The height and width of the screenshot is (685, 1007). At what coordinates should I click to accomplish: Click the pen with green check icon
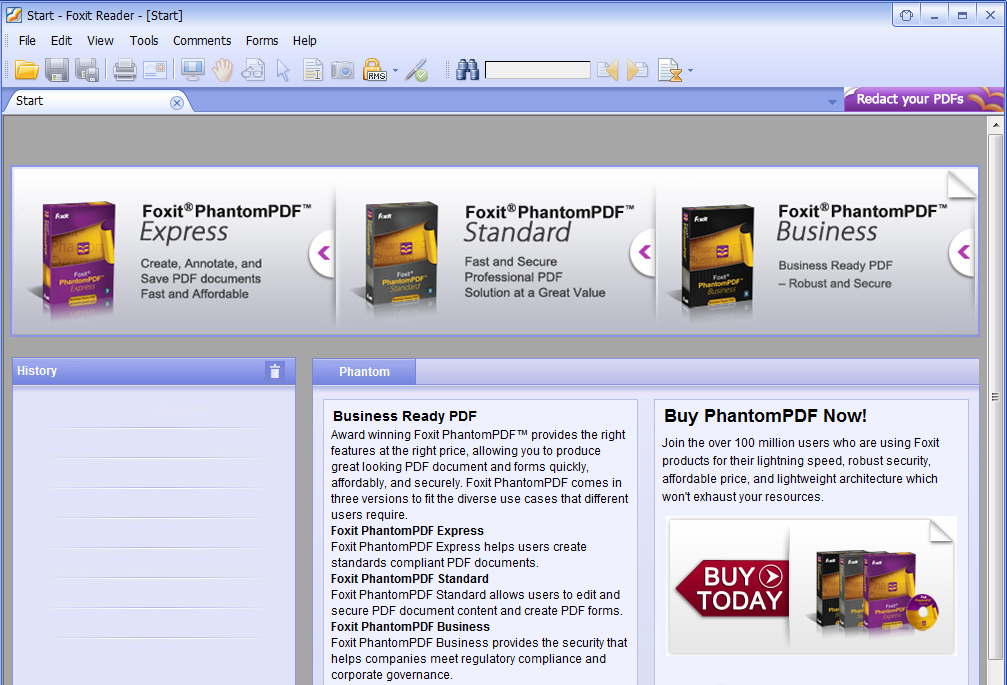(x=417, y=70)
